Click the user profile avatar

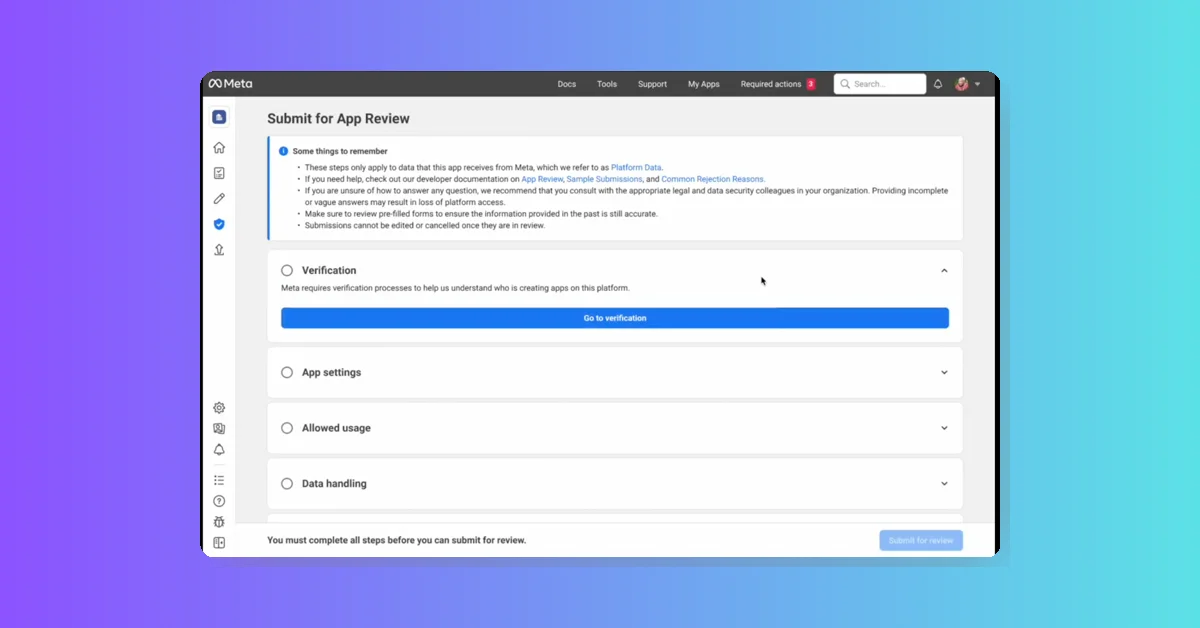[x=962, y=84]
